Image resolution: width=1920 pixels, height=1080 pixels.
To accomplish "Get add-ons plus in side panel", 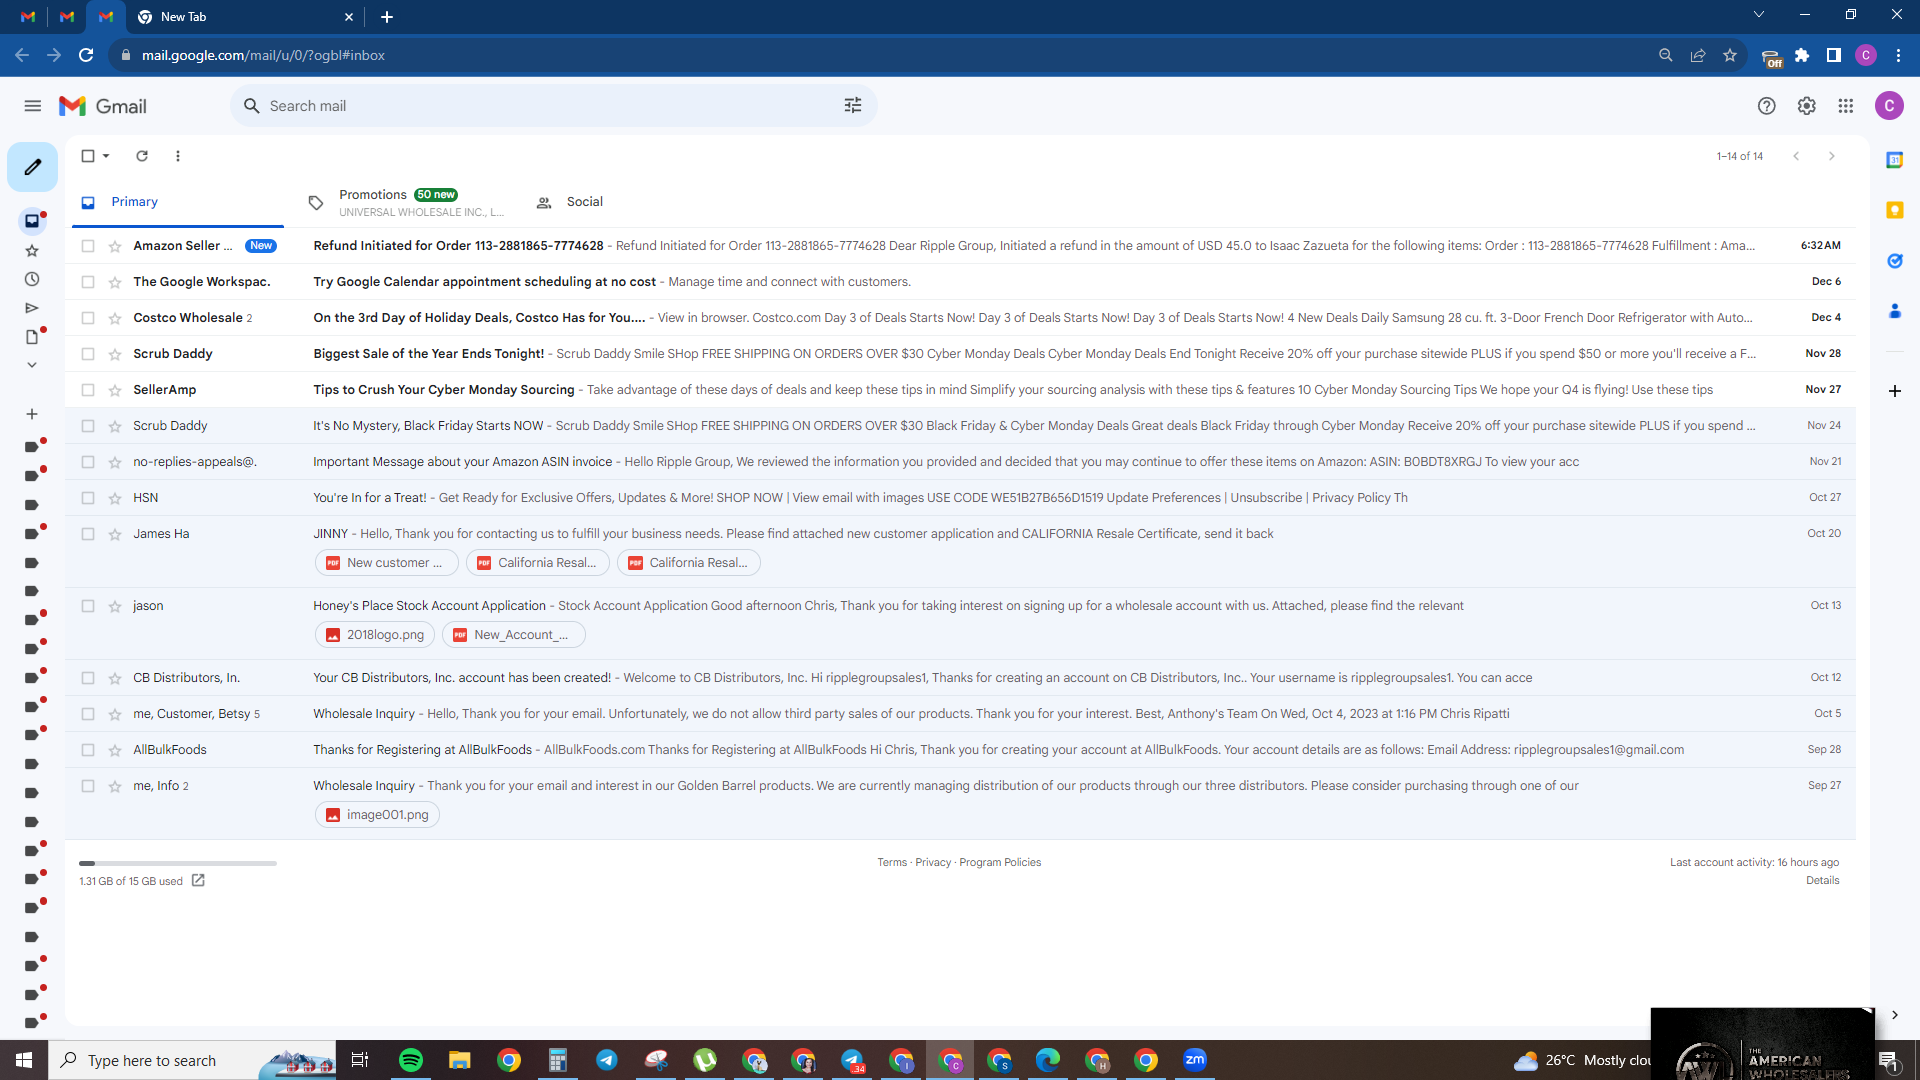I will [1894, 391].
